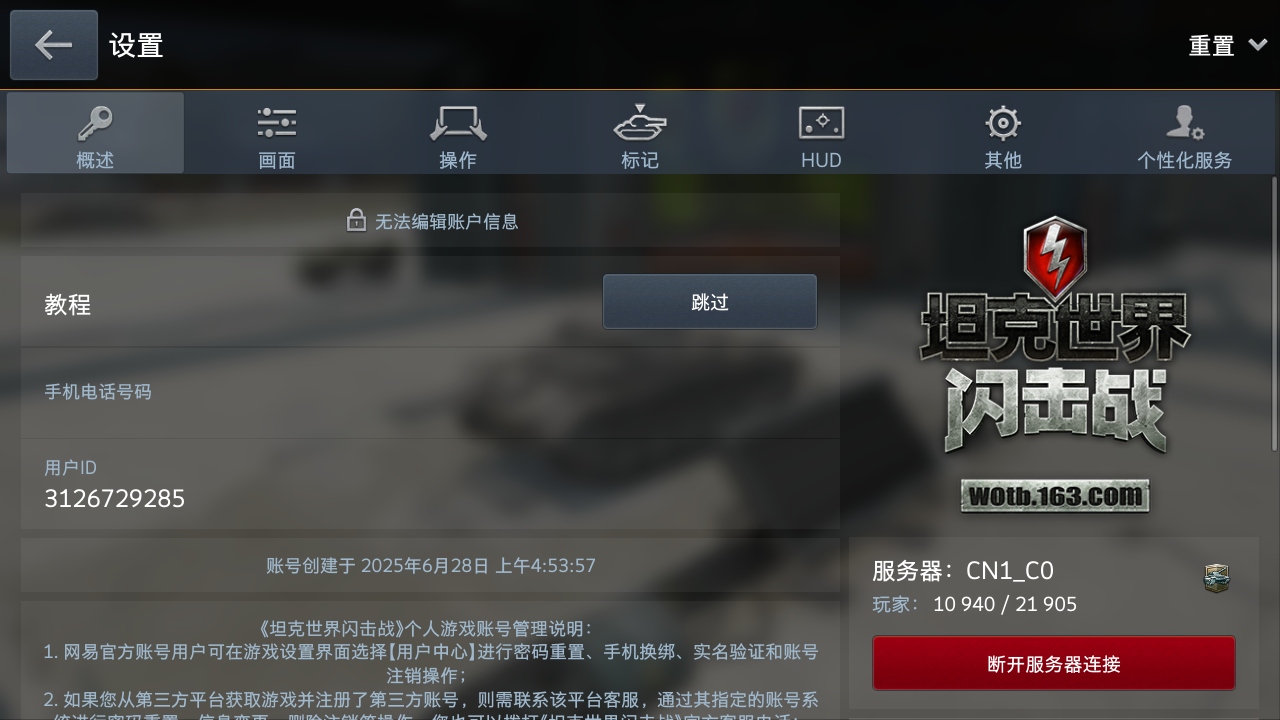Open the 操作 controls icon
Viewport: 1280px width, 720px height.
pyautogui.click(x=458, y=123)
